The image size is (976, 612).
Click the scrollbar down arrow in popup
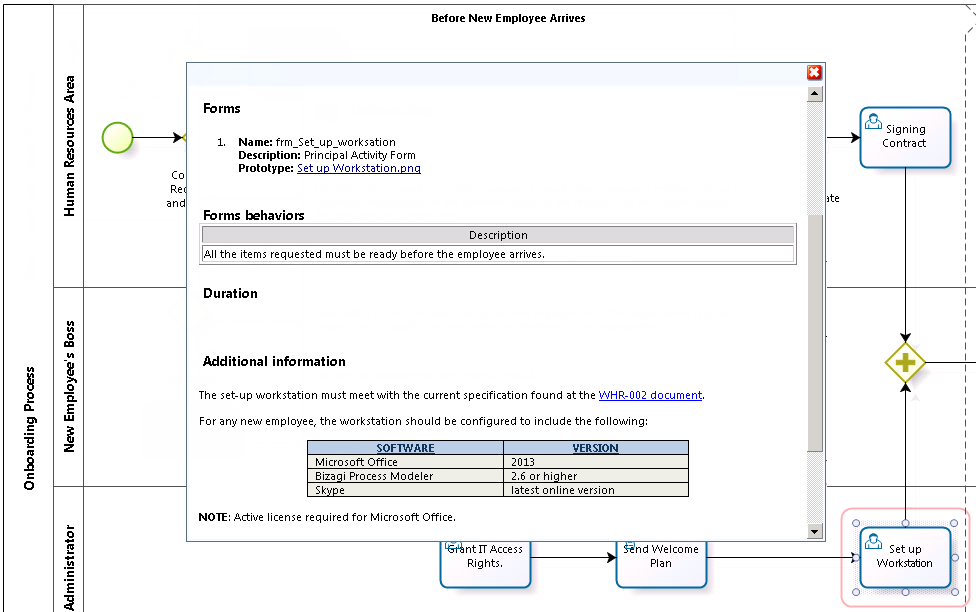tap(815, 531)
